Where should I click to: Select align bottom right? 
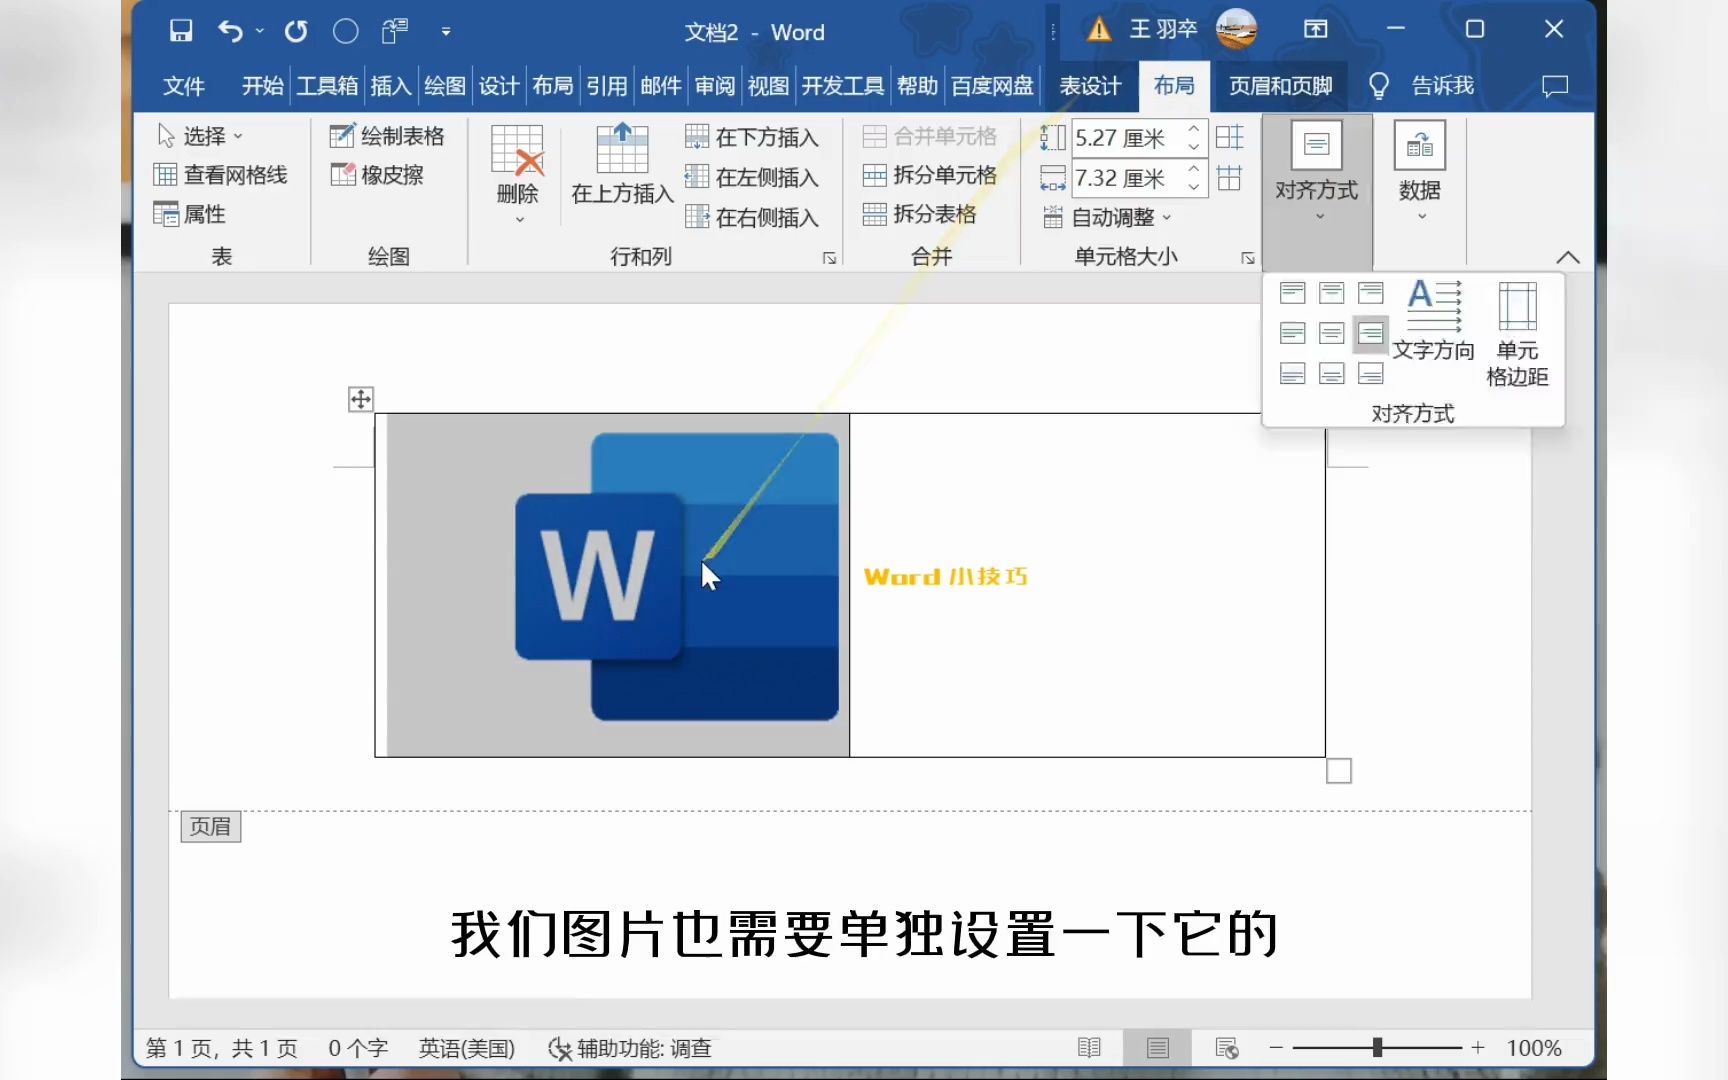click(x=1371, y=373)
